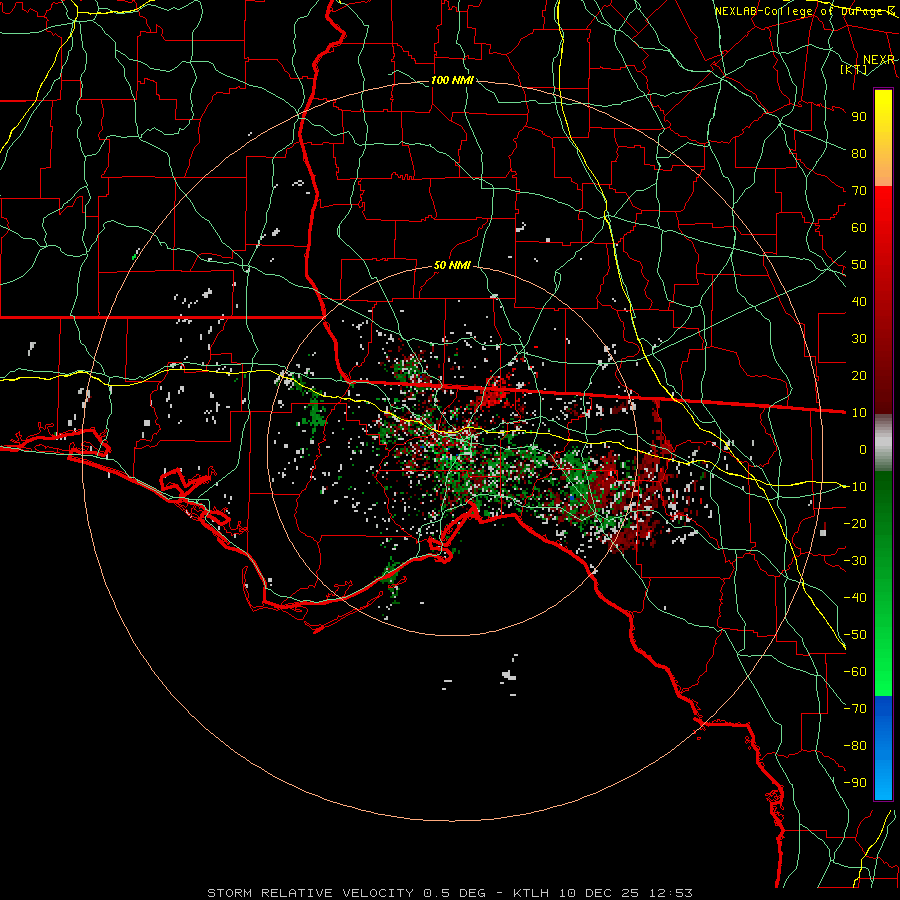Click the -40 value on the velocity scale

855,598
